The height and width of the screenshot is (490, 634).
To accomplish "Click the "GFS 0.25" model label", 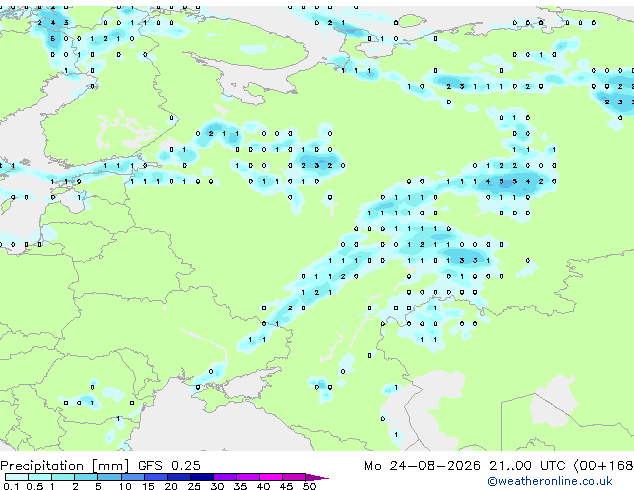I will [169, 466].
